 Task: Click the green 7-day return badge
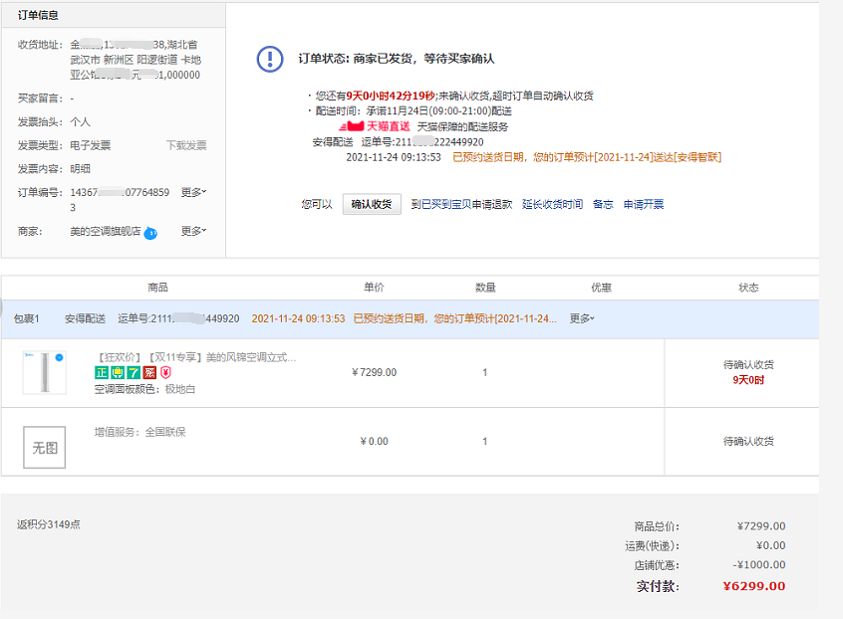133,372
